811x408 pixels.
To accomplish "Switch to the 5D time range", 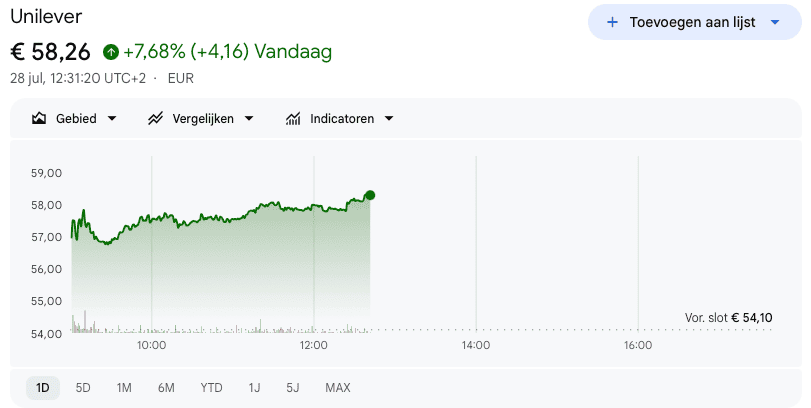I will click(x=83, y=387).
